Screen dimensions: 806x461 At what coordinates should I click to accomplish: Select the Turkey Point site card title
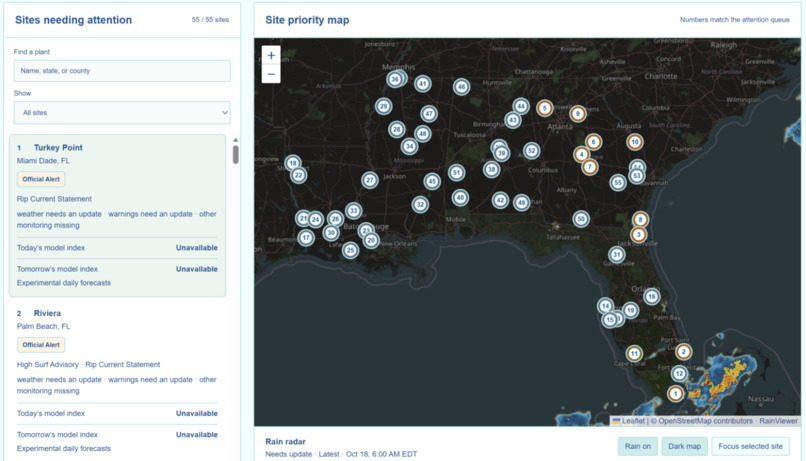pos(58,147)
